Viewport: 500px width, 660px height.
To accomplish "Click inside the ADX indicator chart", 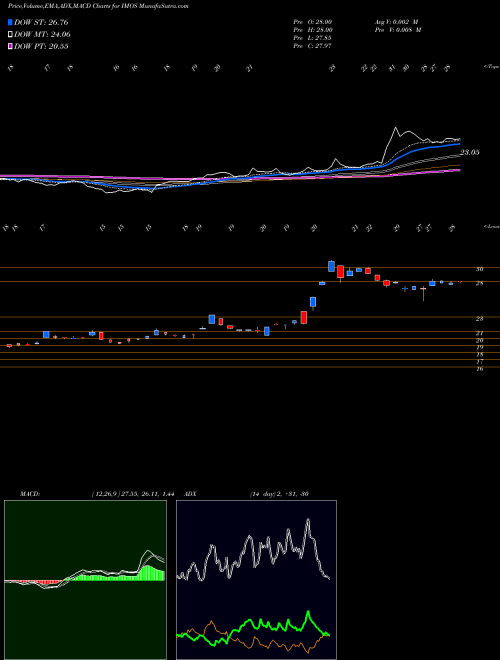I will pyautogui.click(x=256, y=580).
